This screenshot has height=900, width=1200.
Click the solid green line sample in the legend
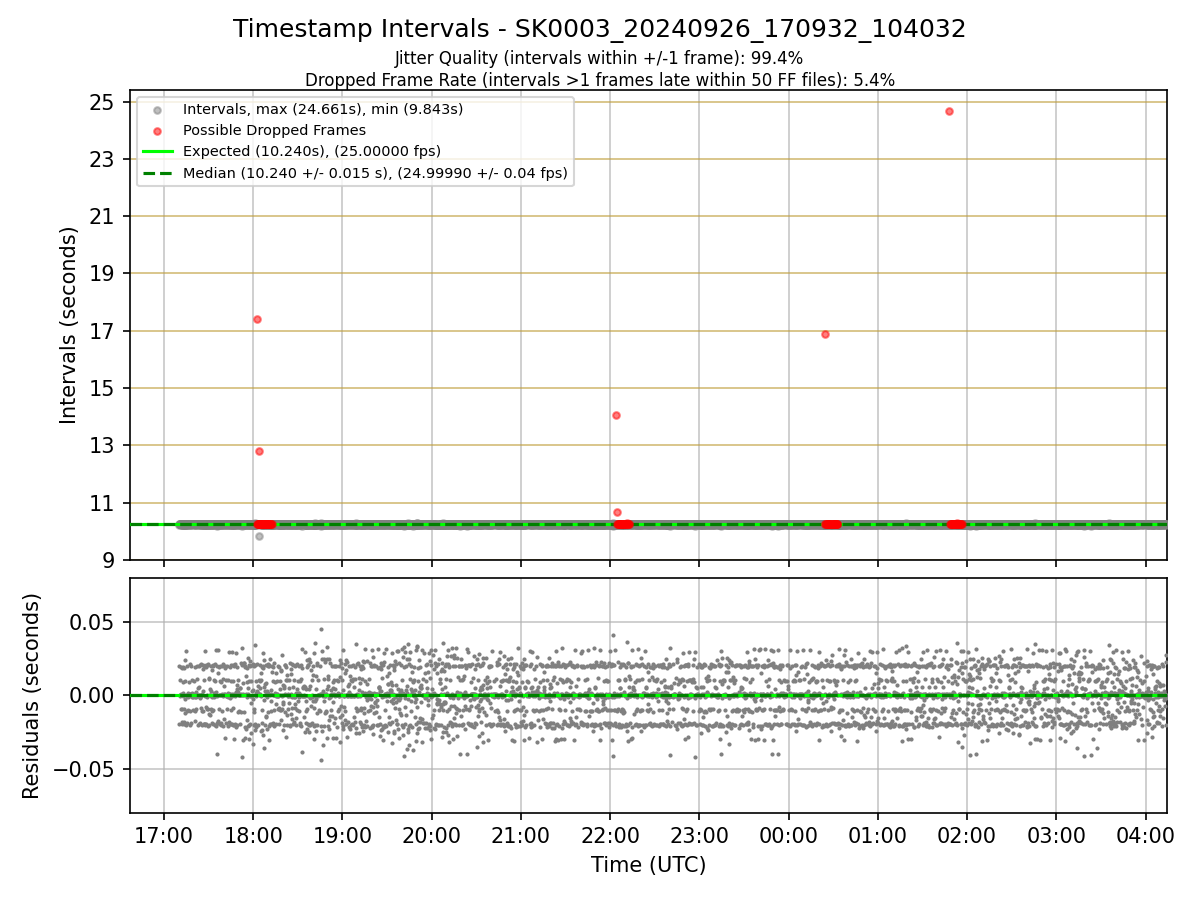157,151
